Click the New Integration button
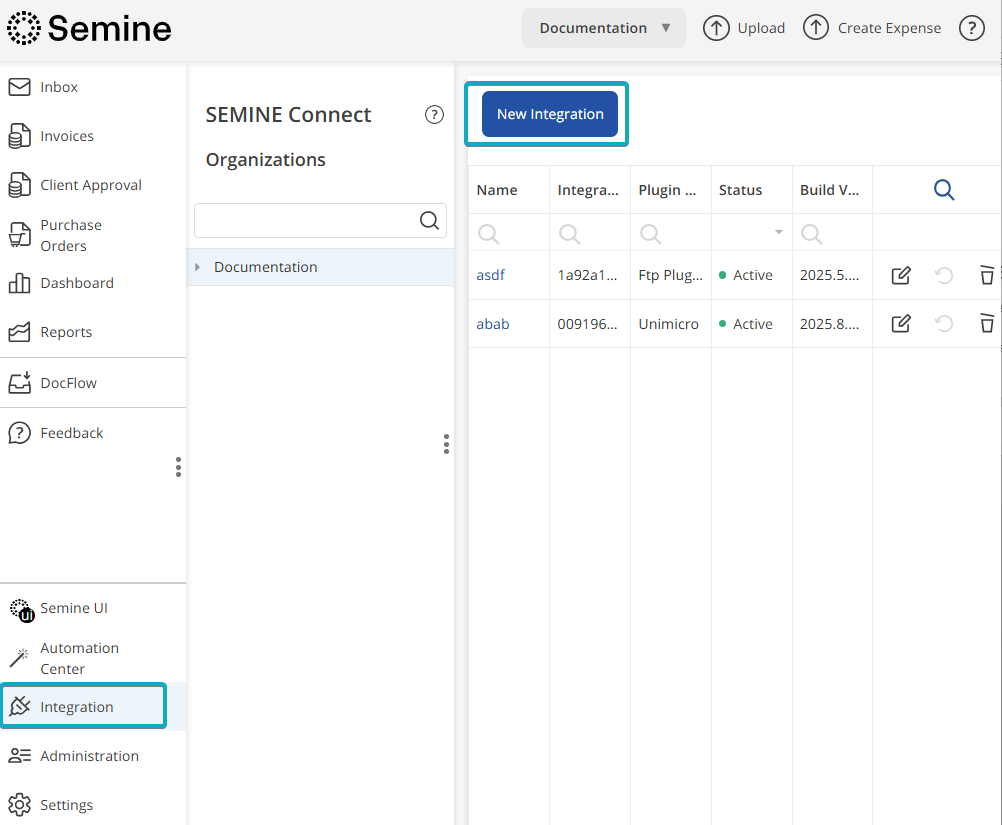Image resolution: width=1002 pixels, height=825 pixels. [x=550, y=114]
